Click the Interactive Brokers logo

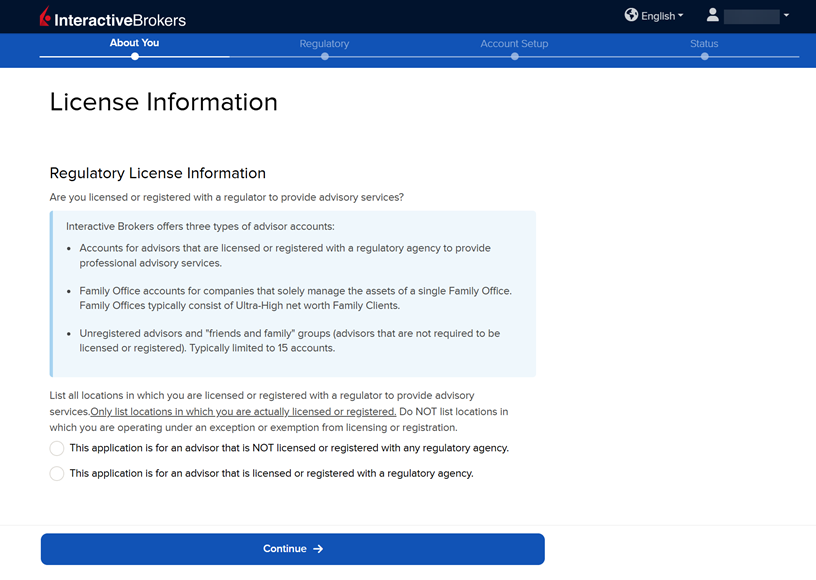coord(112,18)
